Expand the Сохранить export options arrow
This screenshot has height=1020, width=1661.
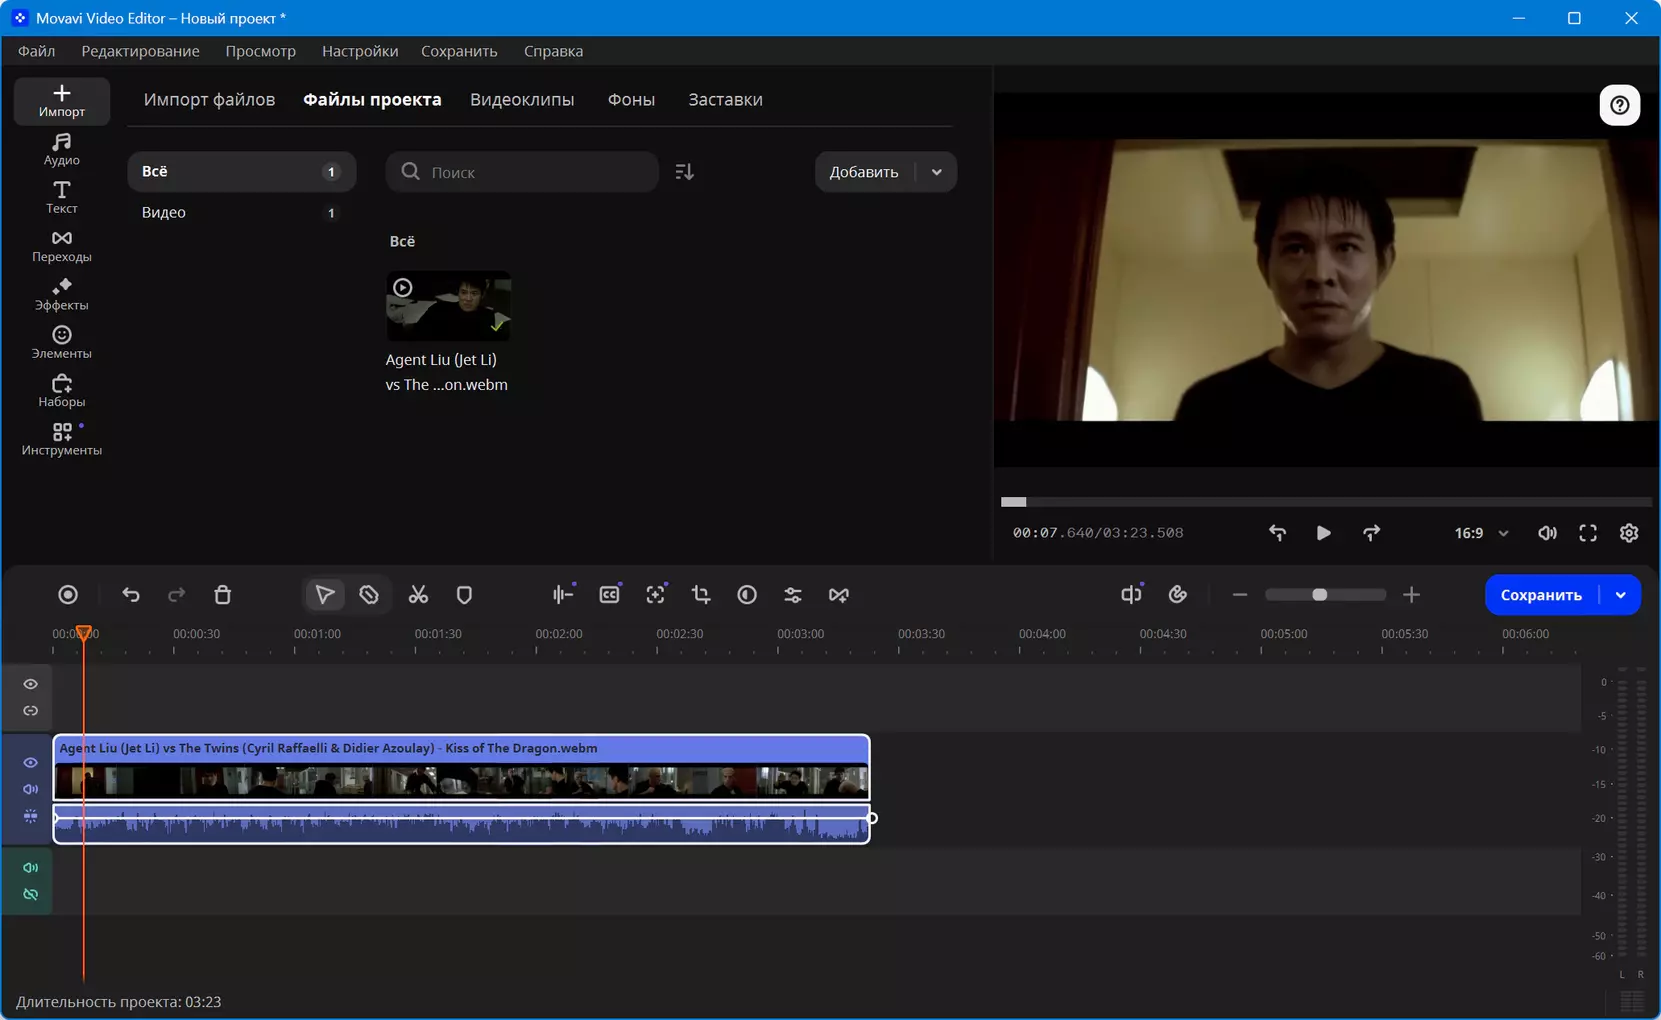(x=1621, y=595)
